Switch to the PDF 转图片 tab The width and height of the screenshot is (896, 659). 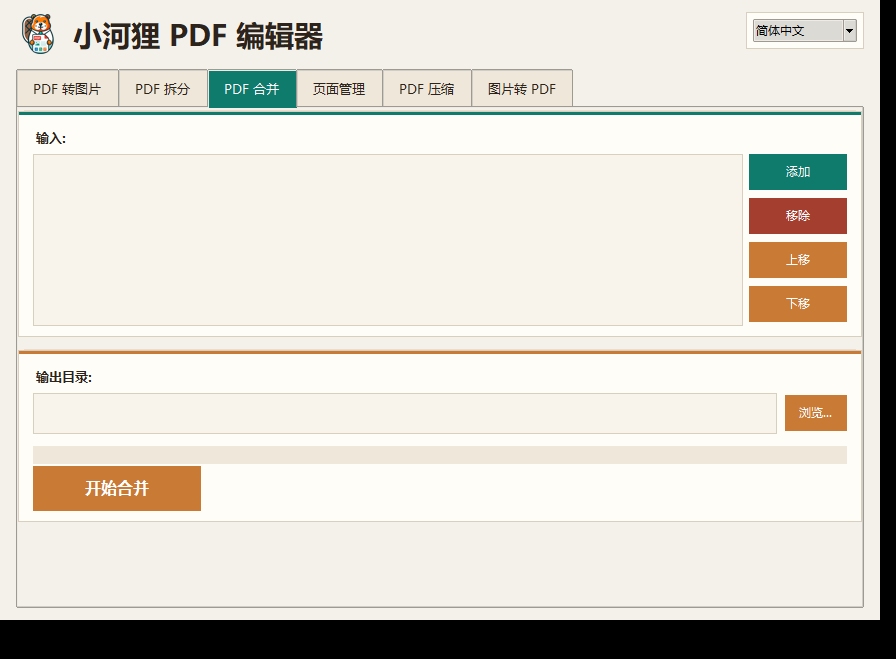tap(67, 89)
